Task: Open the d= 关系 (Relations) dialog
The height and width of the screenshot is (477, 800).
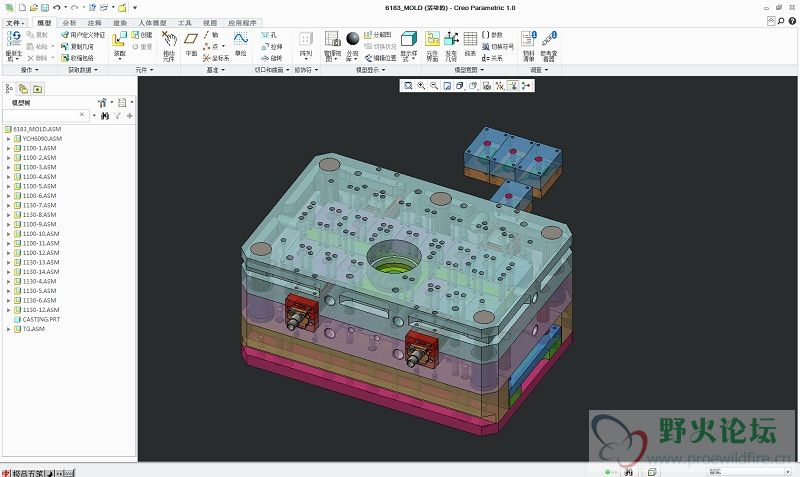Action: [492, 58]
